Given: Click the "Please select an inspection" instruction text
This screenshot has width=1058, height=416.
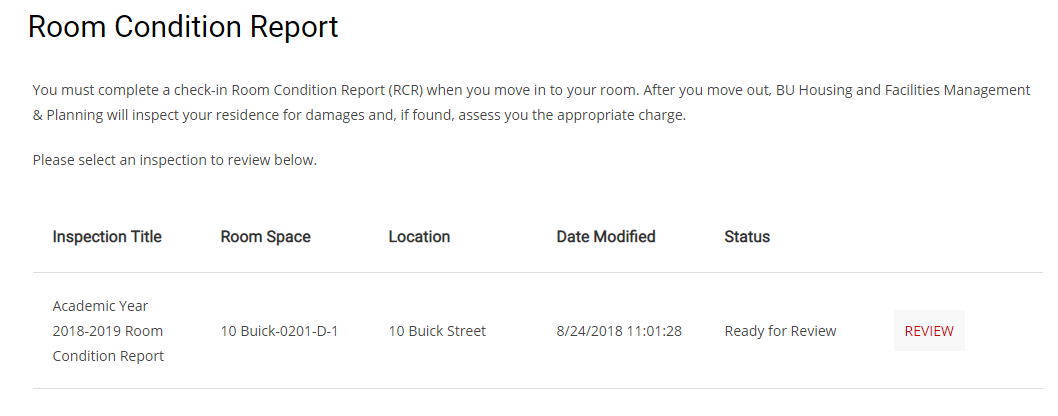Looking at the screenshot, I should pyautogui.click(x=175, y=160).
